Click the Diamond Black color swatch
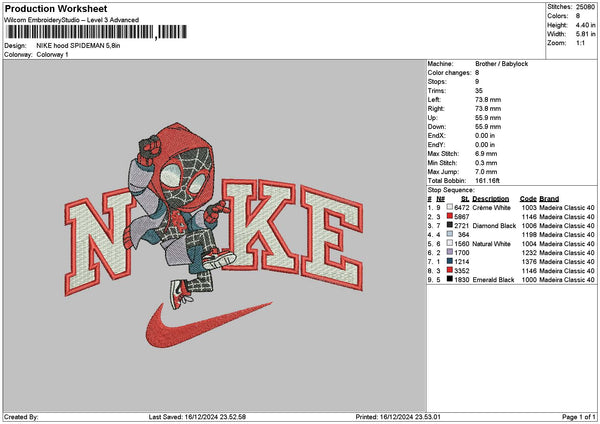 tap(450, 225)
